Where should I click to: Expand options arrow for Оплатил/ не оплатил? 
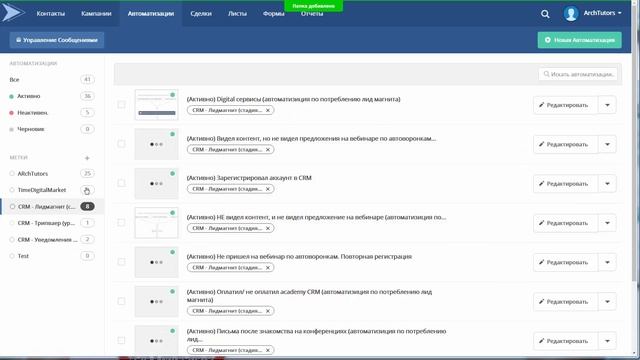click(x=607, y=302)
